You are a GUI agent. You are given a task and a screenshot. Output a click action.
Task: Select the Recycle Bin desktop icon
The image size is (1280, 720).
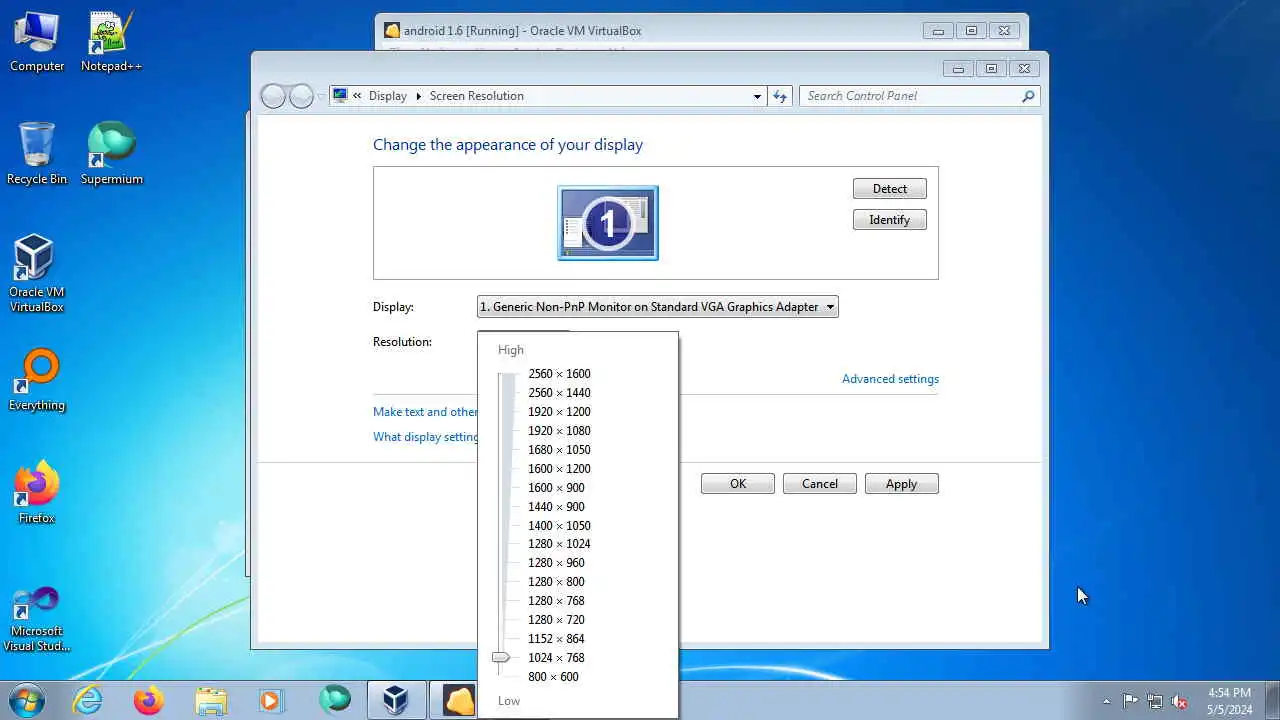click(37, 154)
